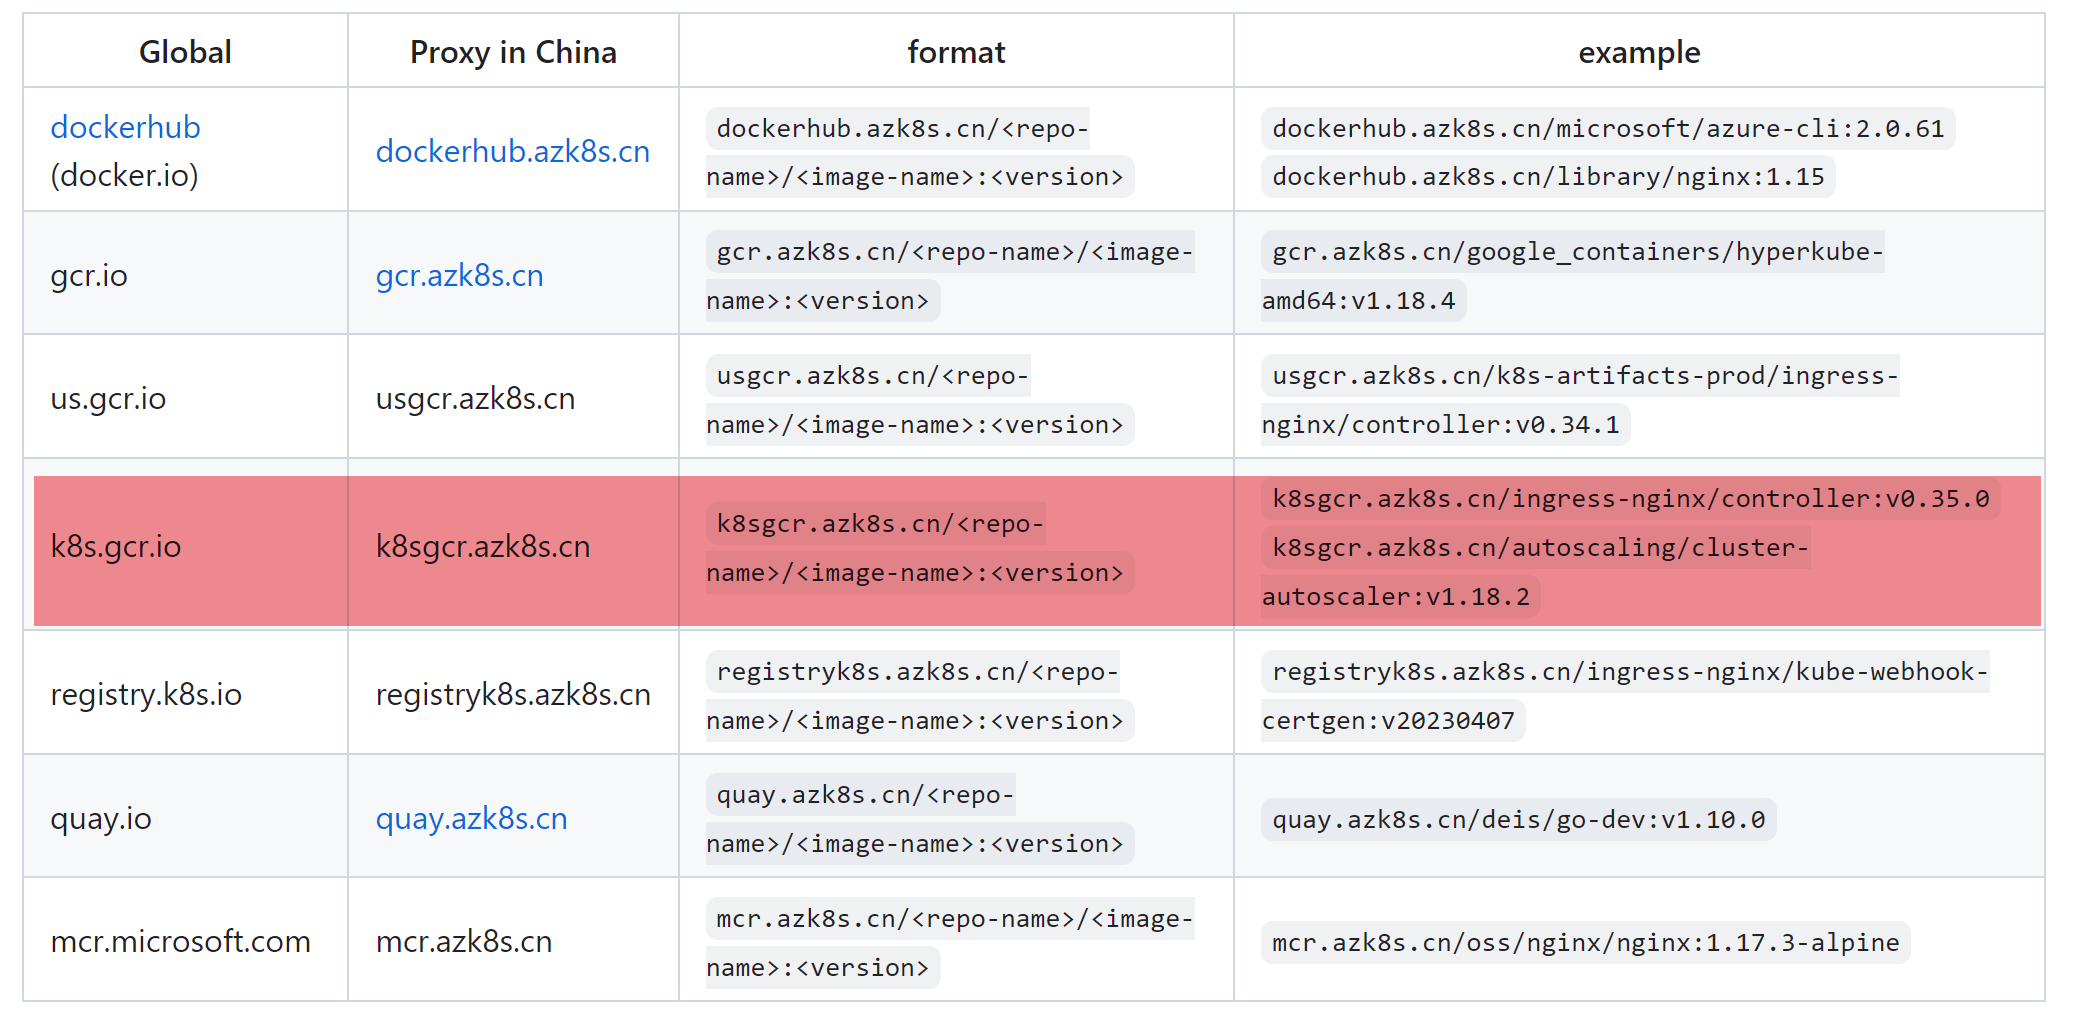Open the dockerhub.azk8s.cn proxy link
2078x1033 pixels.
pos(512,151)
